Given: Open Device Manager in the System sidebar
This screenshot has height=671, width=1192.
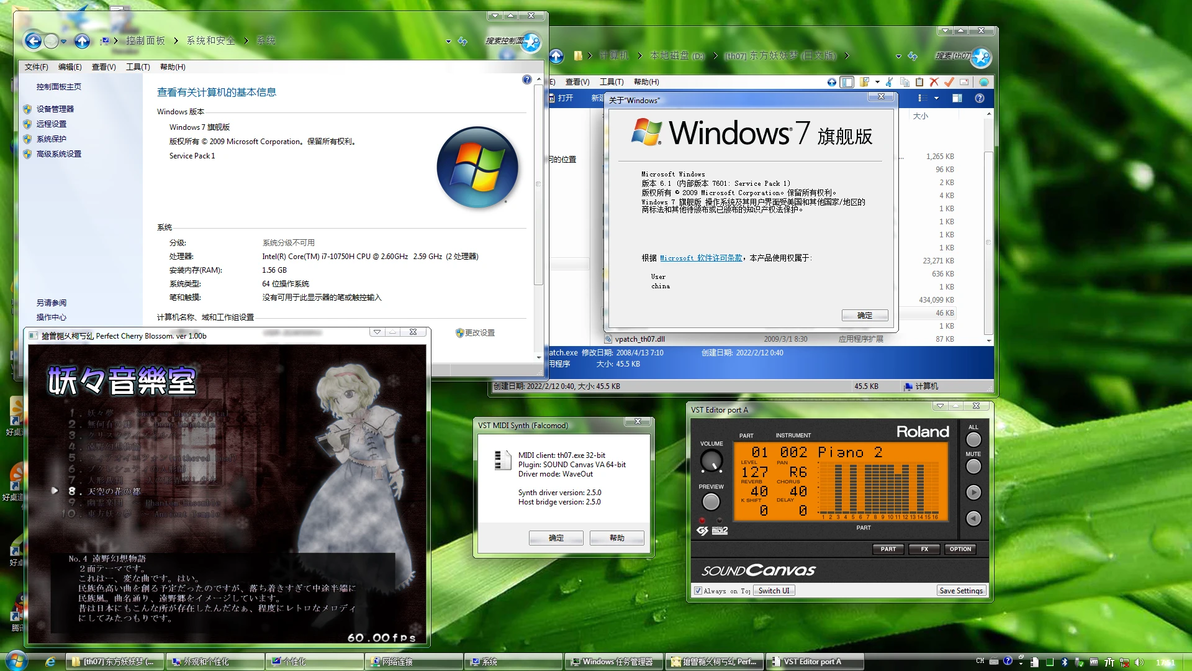Looking at the screenshot, I should (55, 109).
